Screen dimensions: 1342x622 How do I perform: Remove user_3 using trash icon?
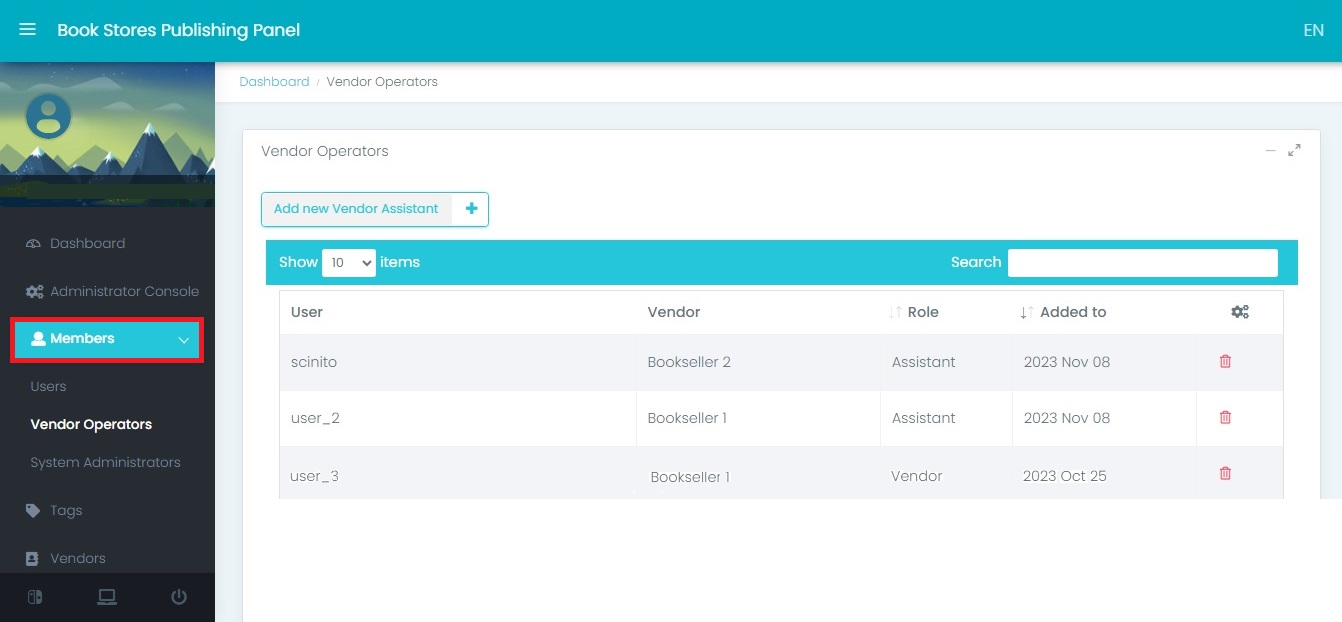coord(1225,474)
